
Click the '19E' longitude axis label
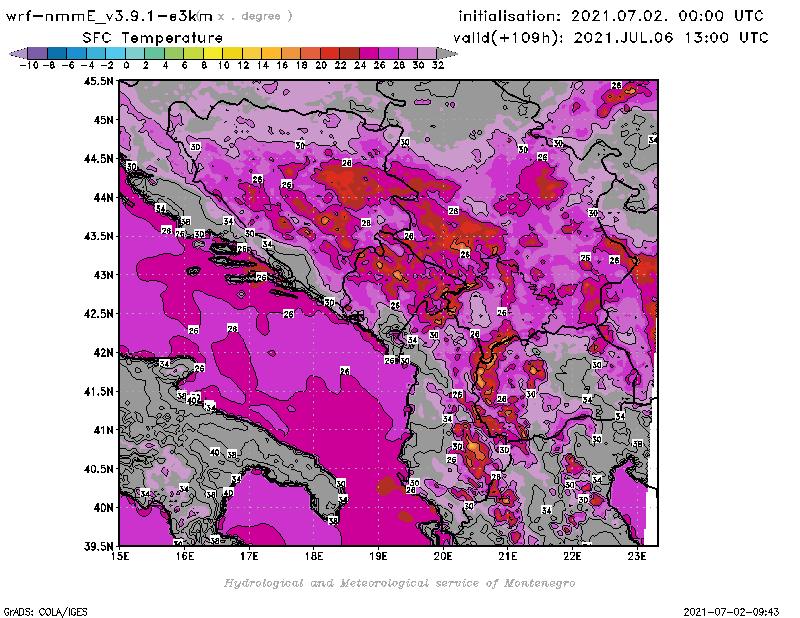pos(379,556)
